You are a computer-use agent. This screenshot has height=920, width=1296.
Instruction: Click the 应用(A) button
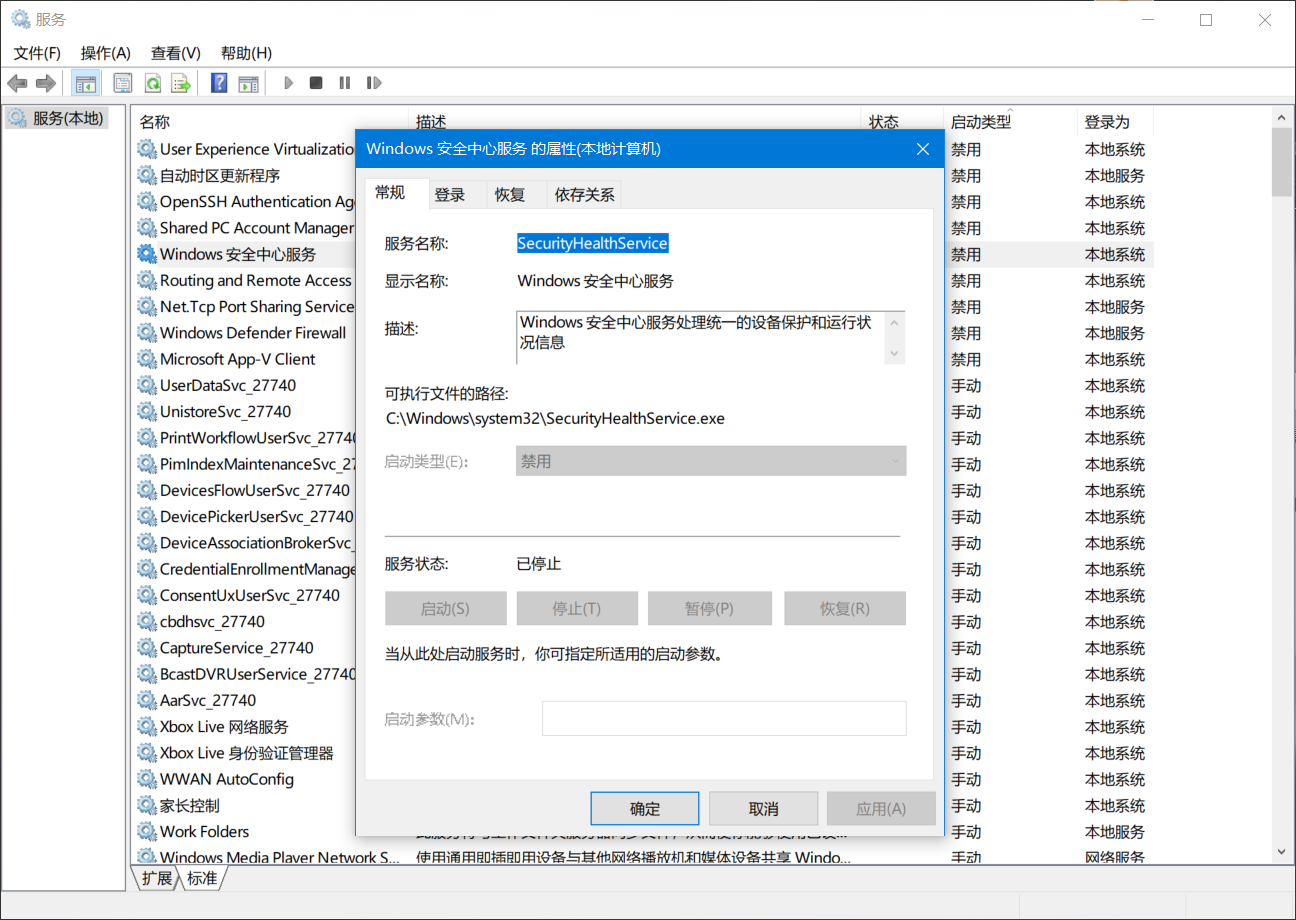(881, 808)
